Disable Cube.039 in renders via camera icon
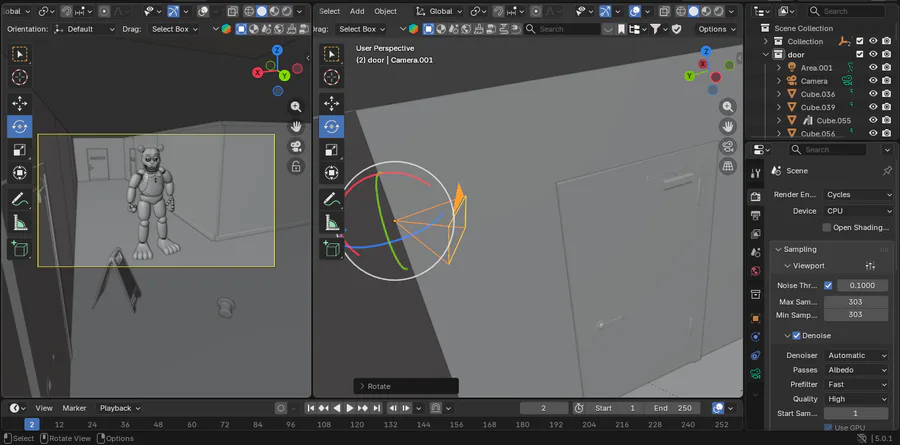 887,107
